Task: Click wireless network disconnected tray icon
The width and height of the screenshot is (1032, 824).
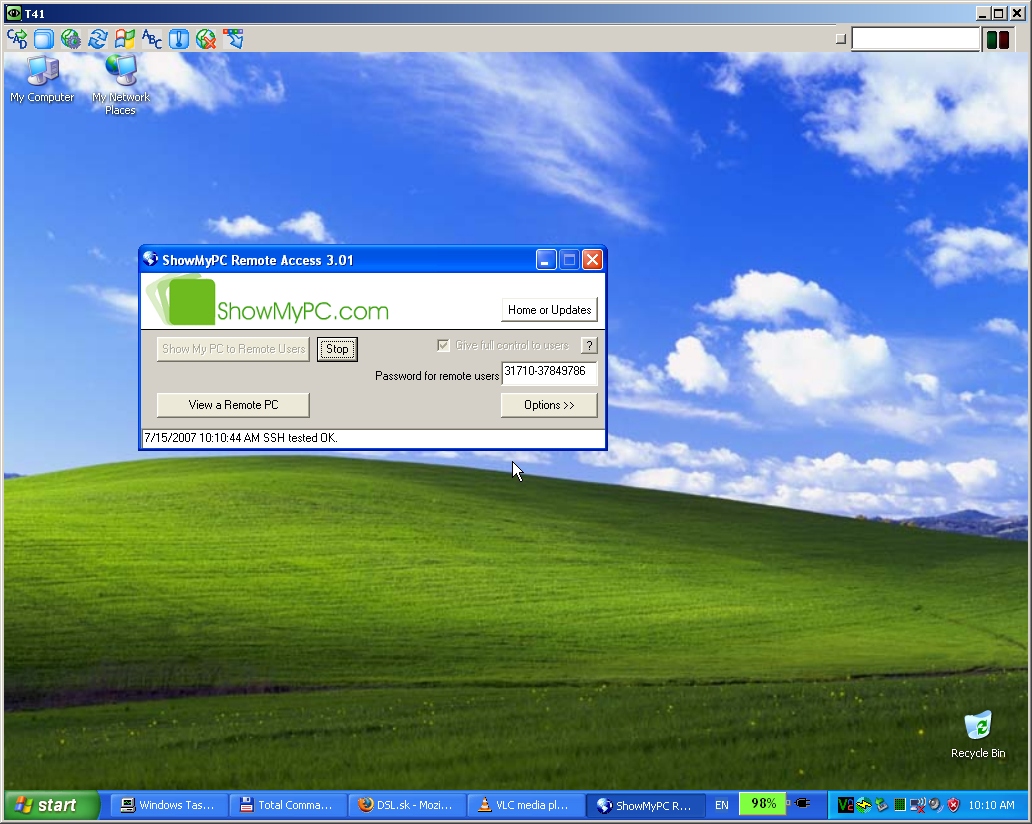Action: tap(917, 805)
